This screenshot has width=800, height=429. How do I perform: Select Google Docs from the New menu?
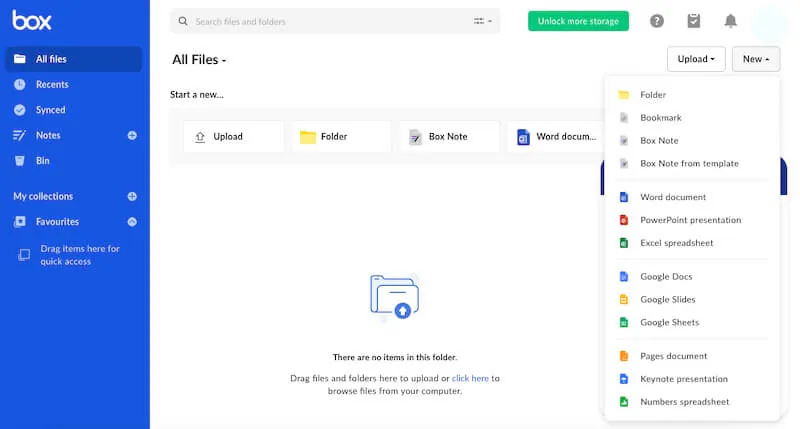tap(666, 277)
